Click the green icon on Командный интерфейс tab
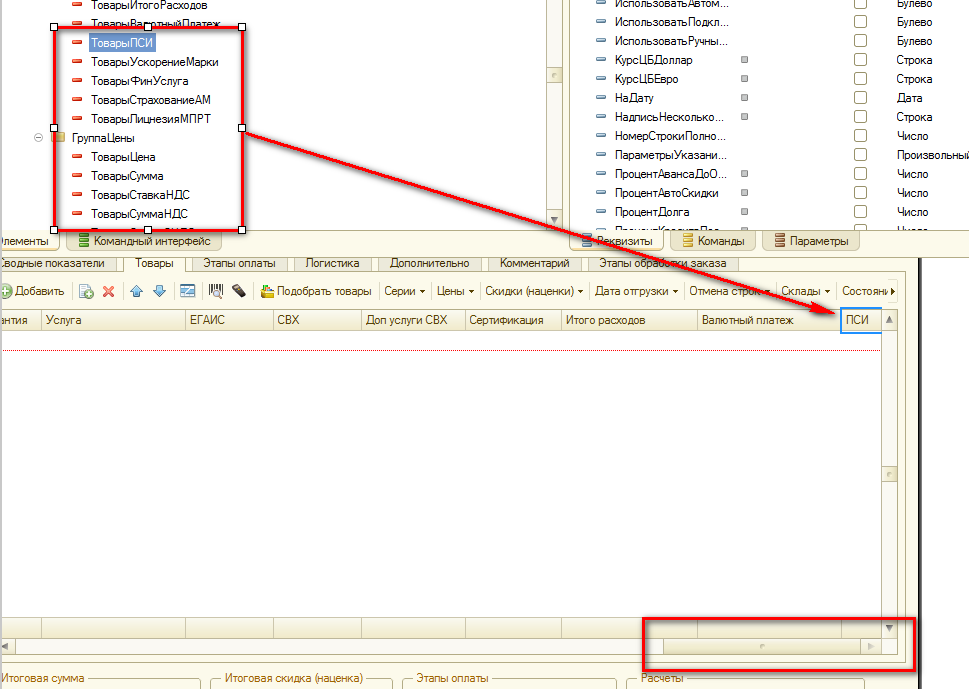 click(83, 240)
